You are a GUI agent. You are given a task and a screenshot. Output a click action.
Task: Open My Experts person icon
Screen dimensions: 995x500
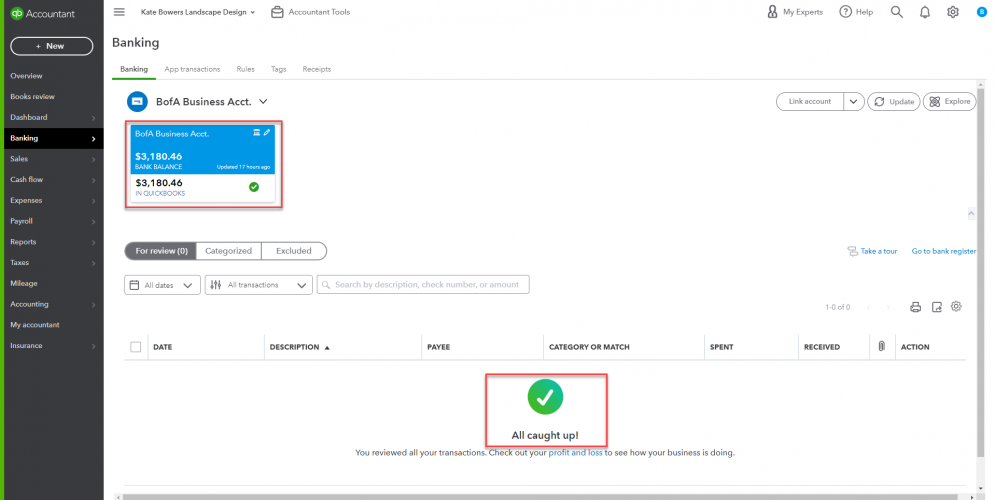(x=772, y=12)
